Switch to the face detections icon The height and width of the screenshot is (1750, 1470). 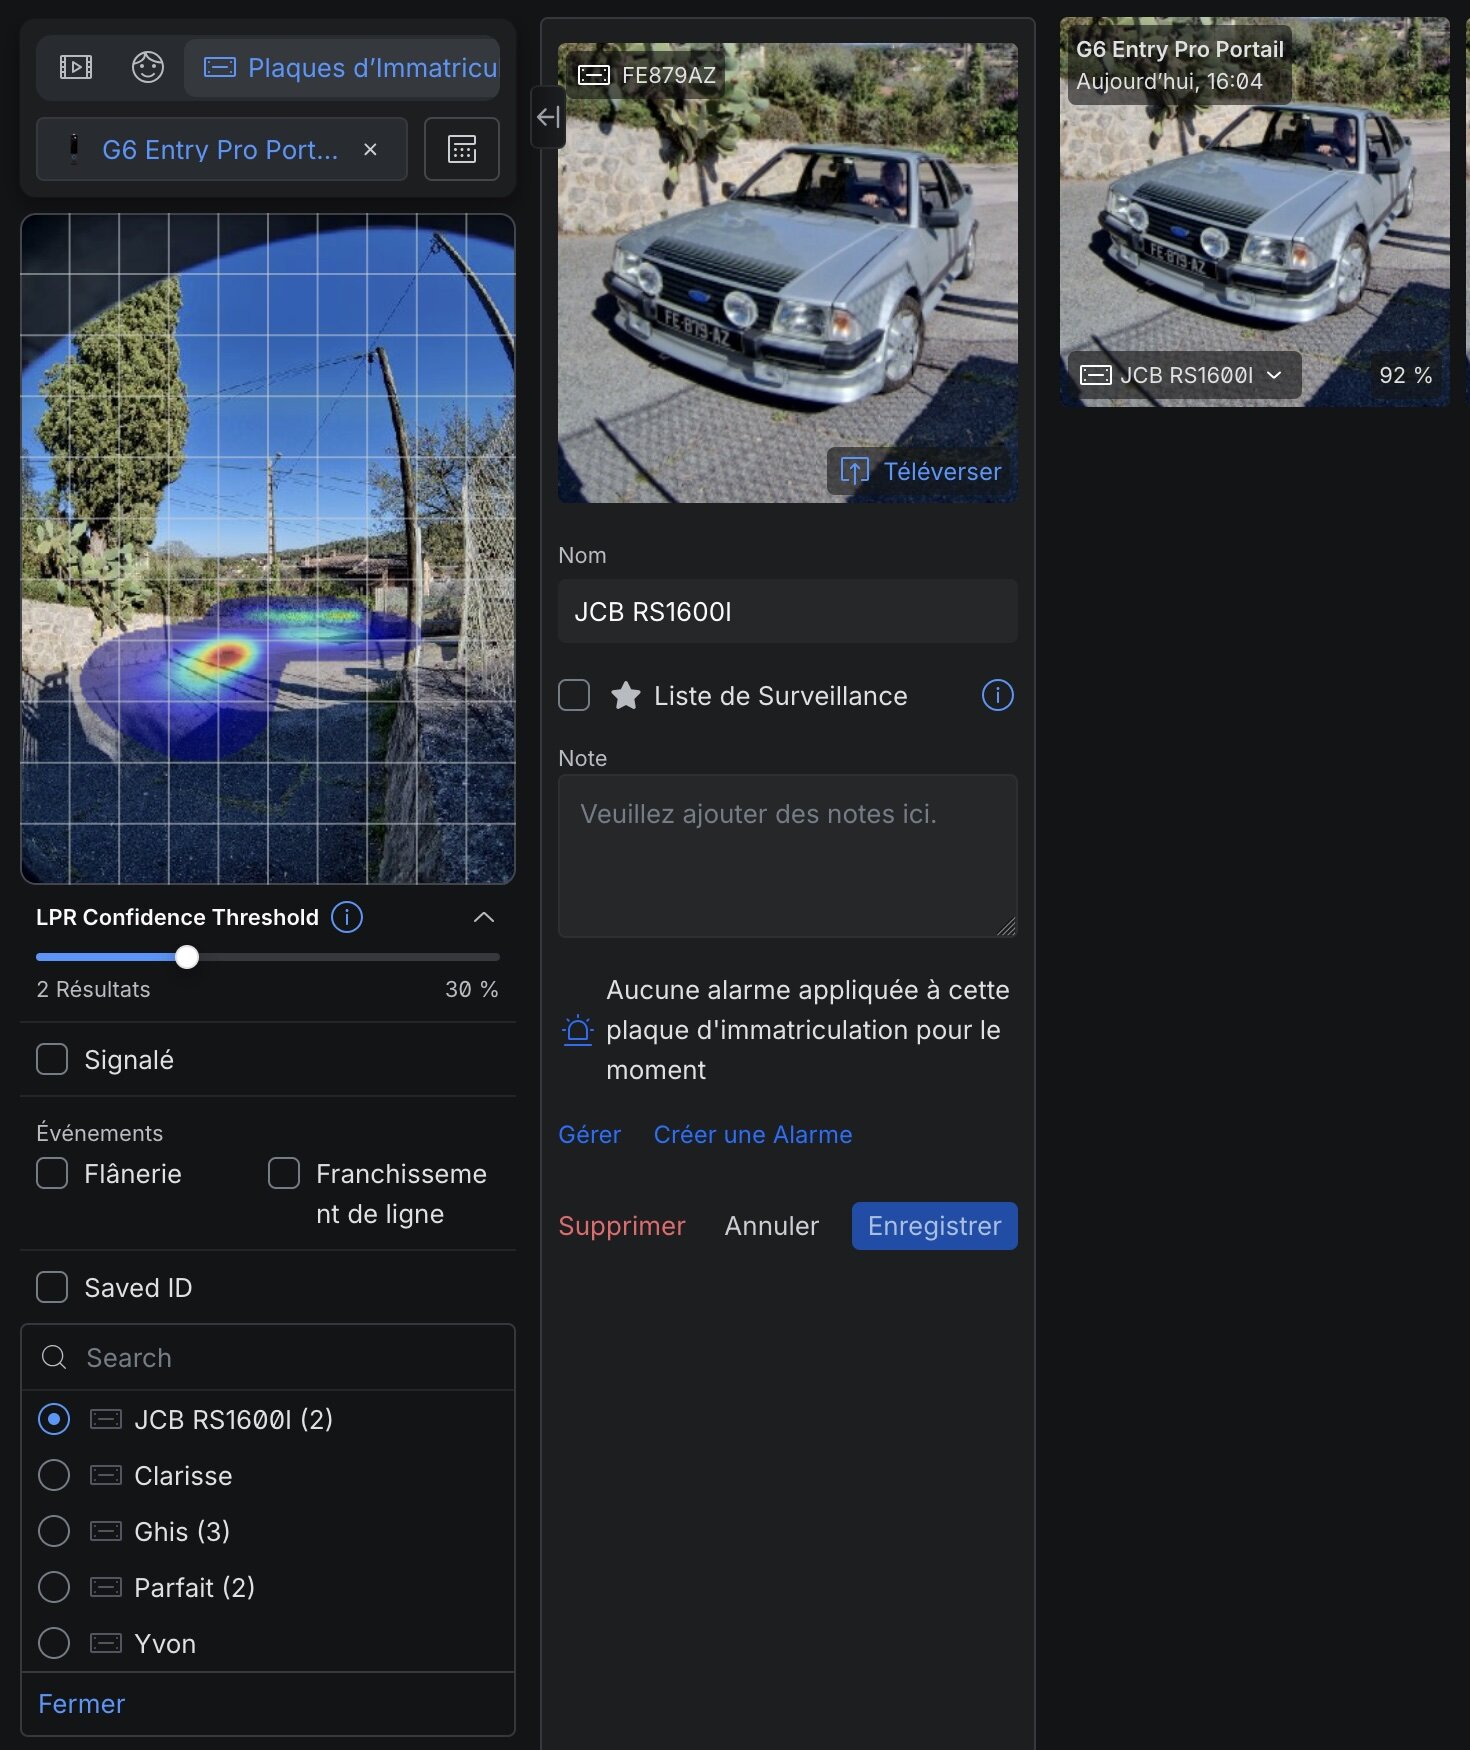click(x=148, y=67)
